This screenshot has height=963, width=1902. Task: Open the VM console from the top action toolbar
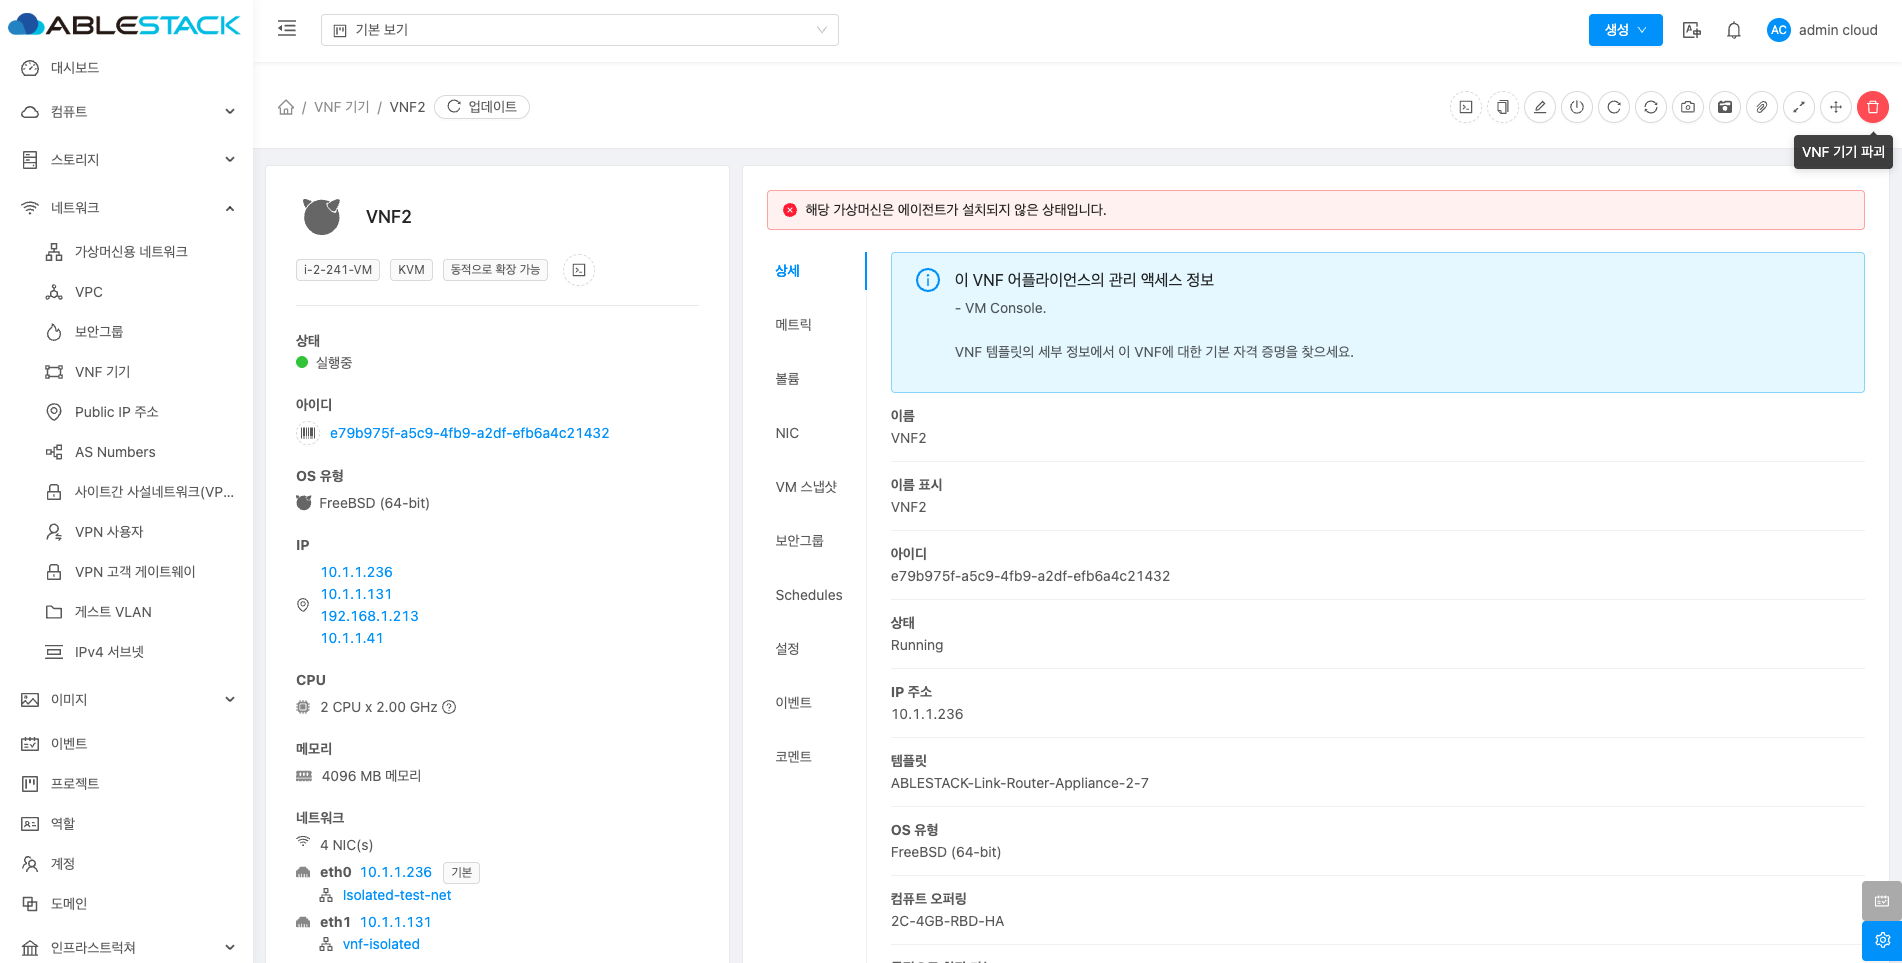[x=1466, y=107]
